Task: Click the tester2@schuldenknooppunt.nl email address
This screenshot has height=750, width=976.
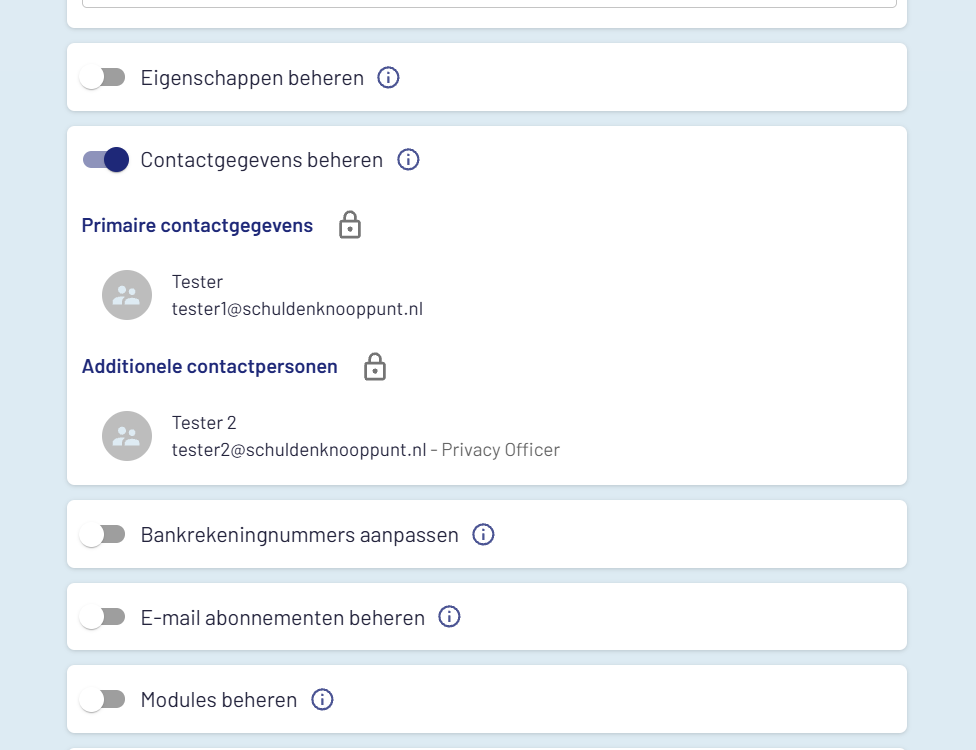Action: point(299,450)
